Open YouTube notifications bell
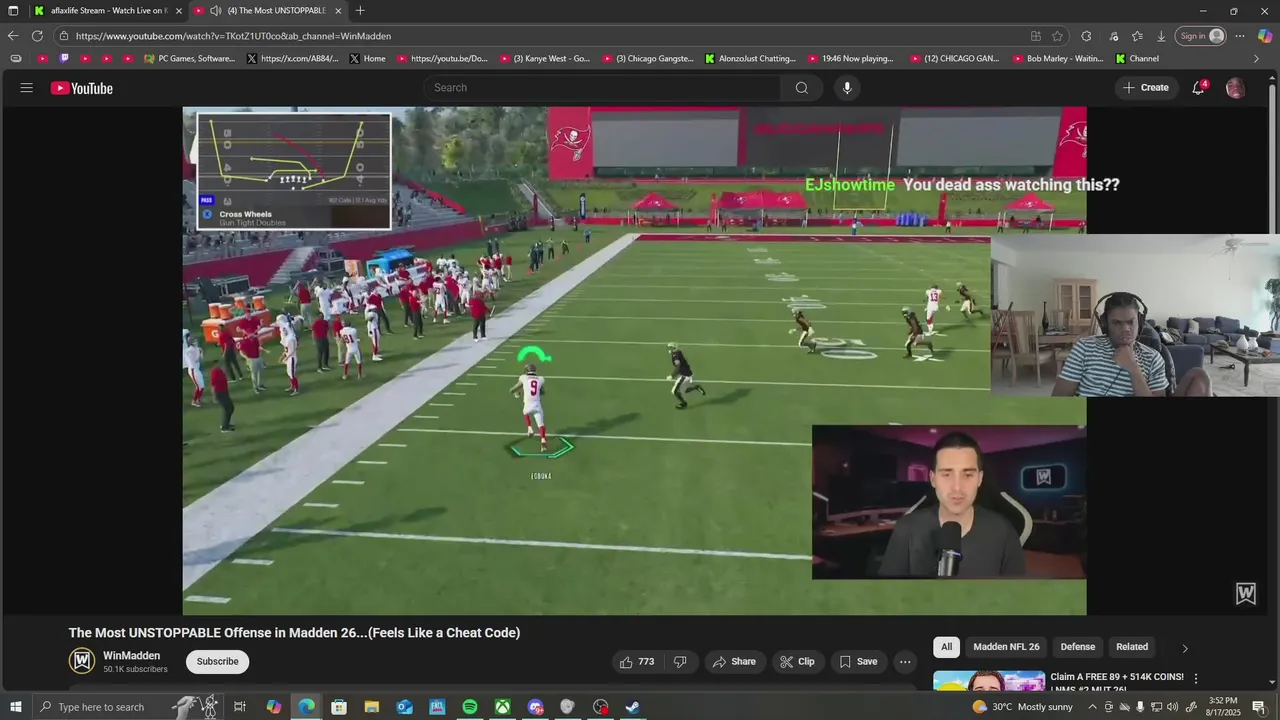 (1198, 88)
